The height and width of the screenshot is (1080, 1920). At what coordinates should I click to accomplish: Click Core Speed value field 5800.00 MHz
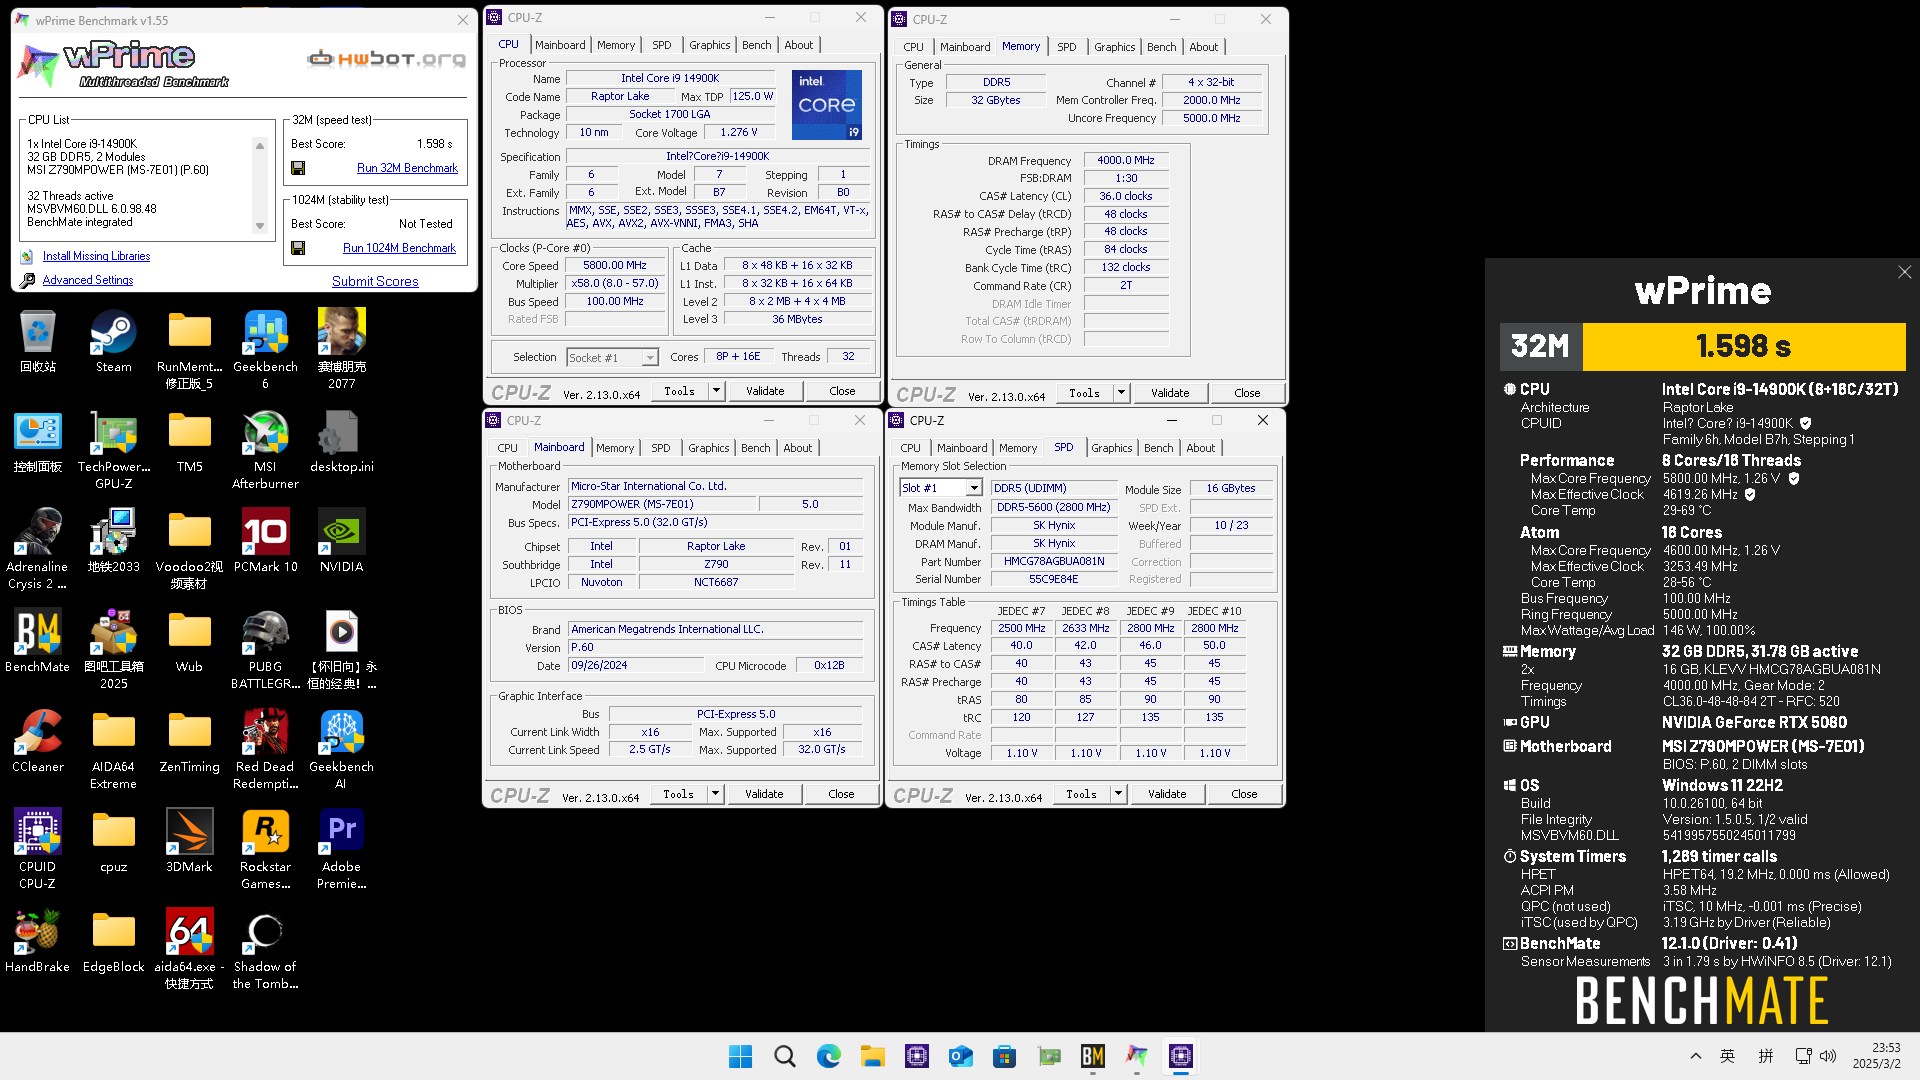click(x=615, y=265)
